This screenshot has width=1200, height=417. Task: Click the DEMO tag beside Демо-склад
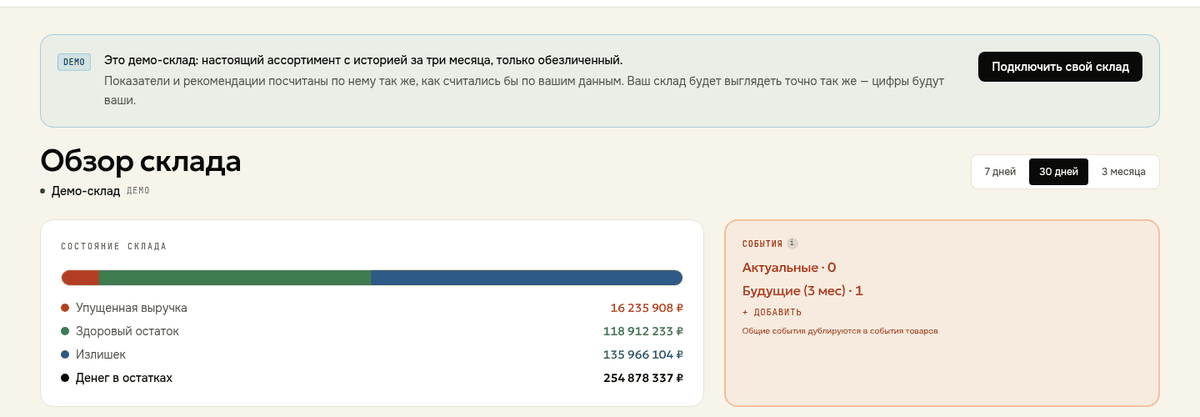tap(137, 190)
